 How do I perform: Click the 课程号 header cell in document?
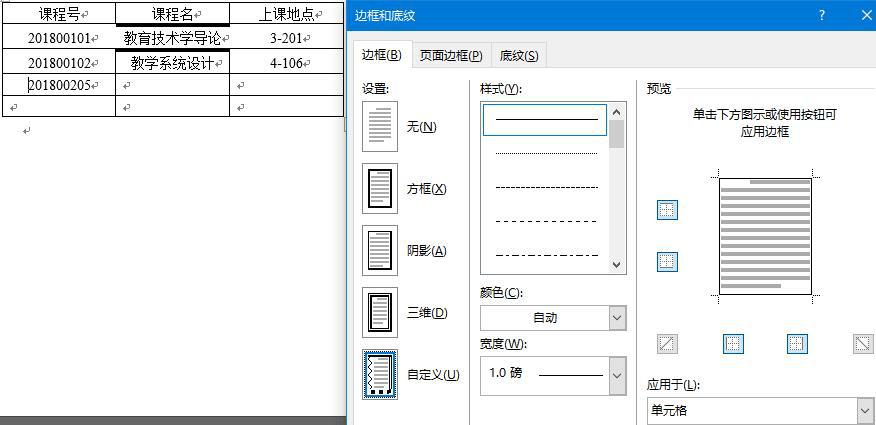pyautogui.click(x=59, y=13)
